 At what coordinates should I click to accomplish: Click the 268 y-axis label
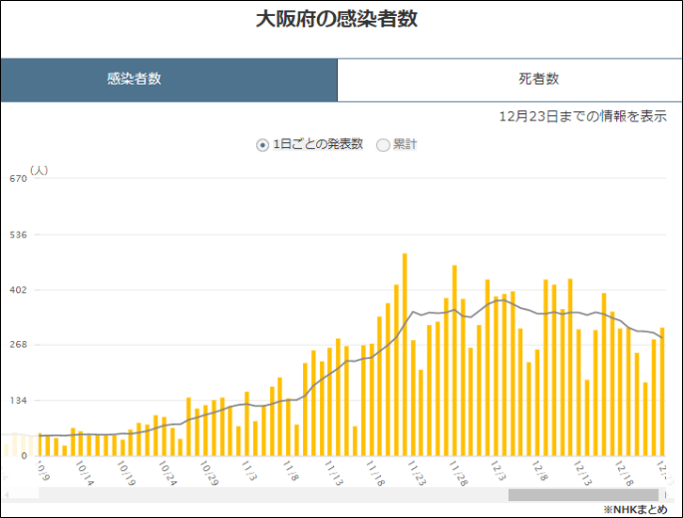18,345
